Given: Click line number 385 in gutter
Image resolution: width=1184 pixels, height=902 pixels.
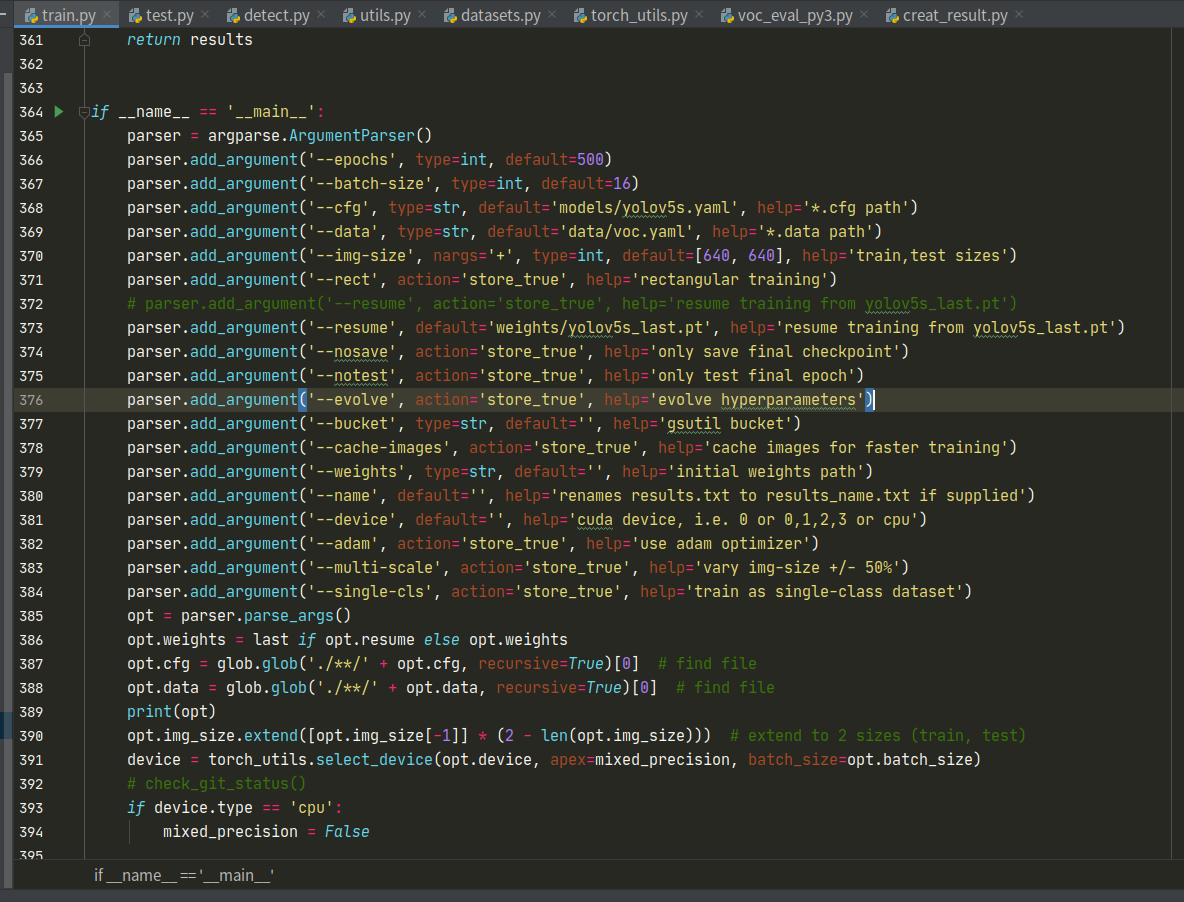Looking at the screenshot, I should tap(31, 616).
